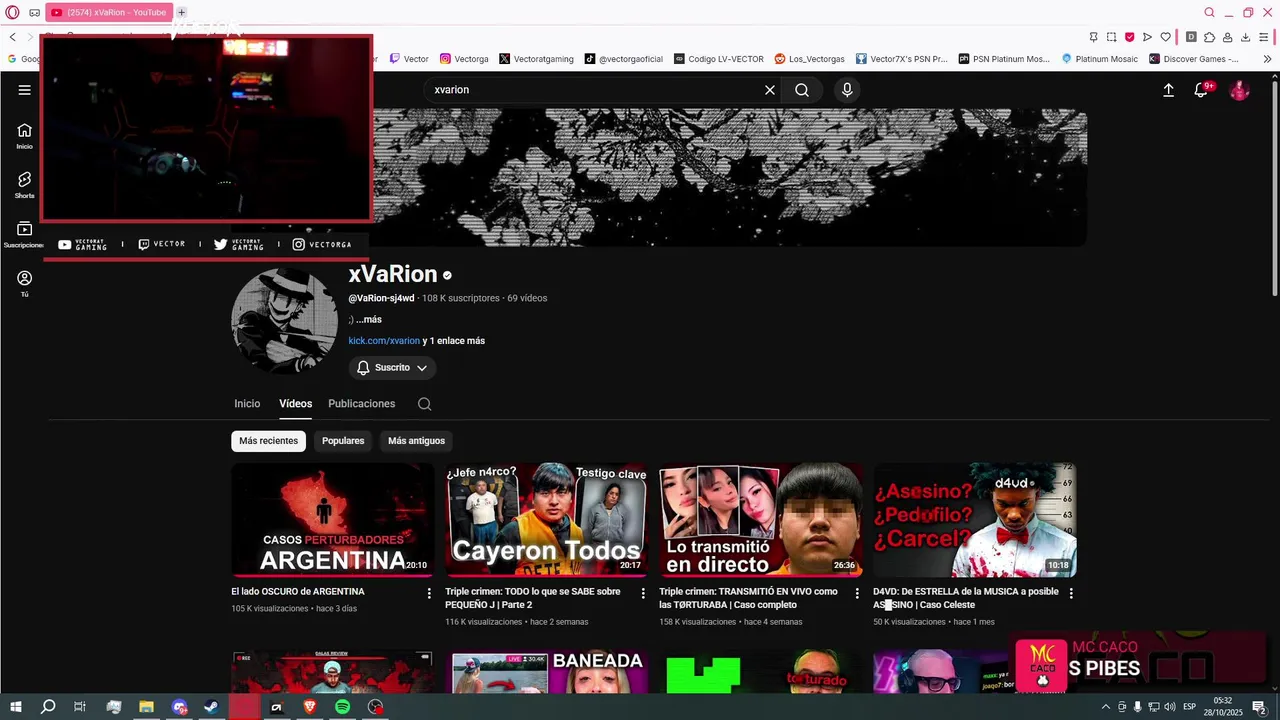Open the Discover Games bookmark
The height and width of the screenshot is (720, 1280).
coord(1194,59)
